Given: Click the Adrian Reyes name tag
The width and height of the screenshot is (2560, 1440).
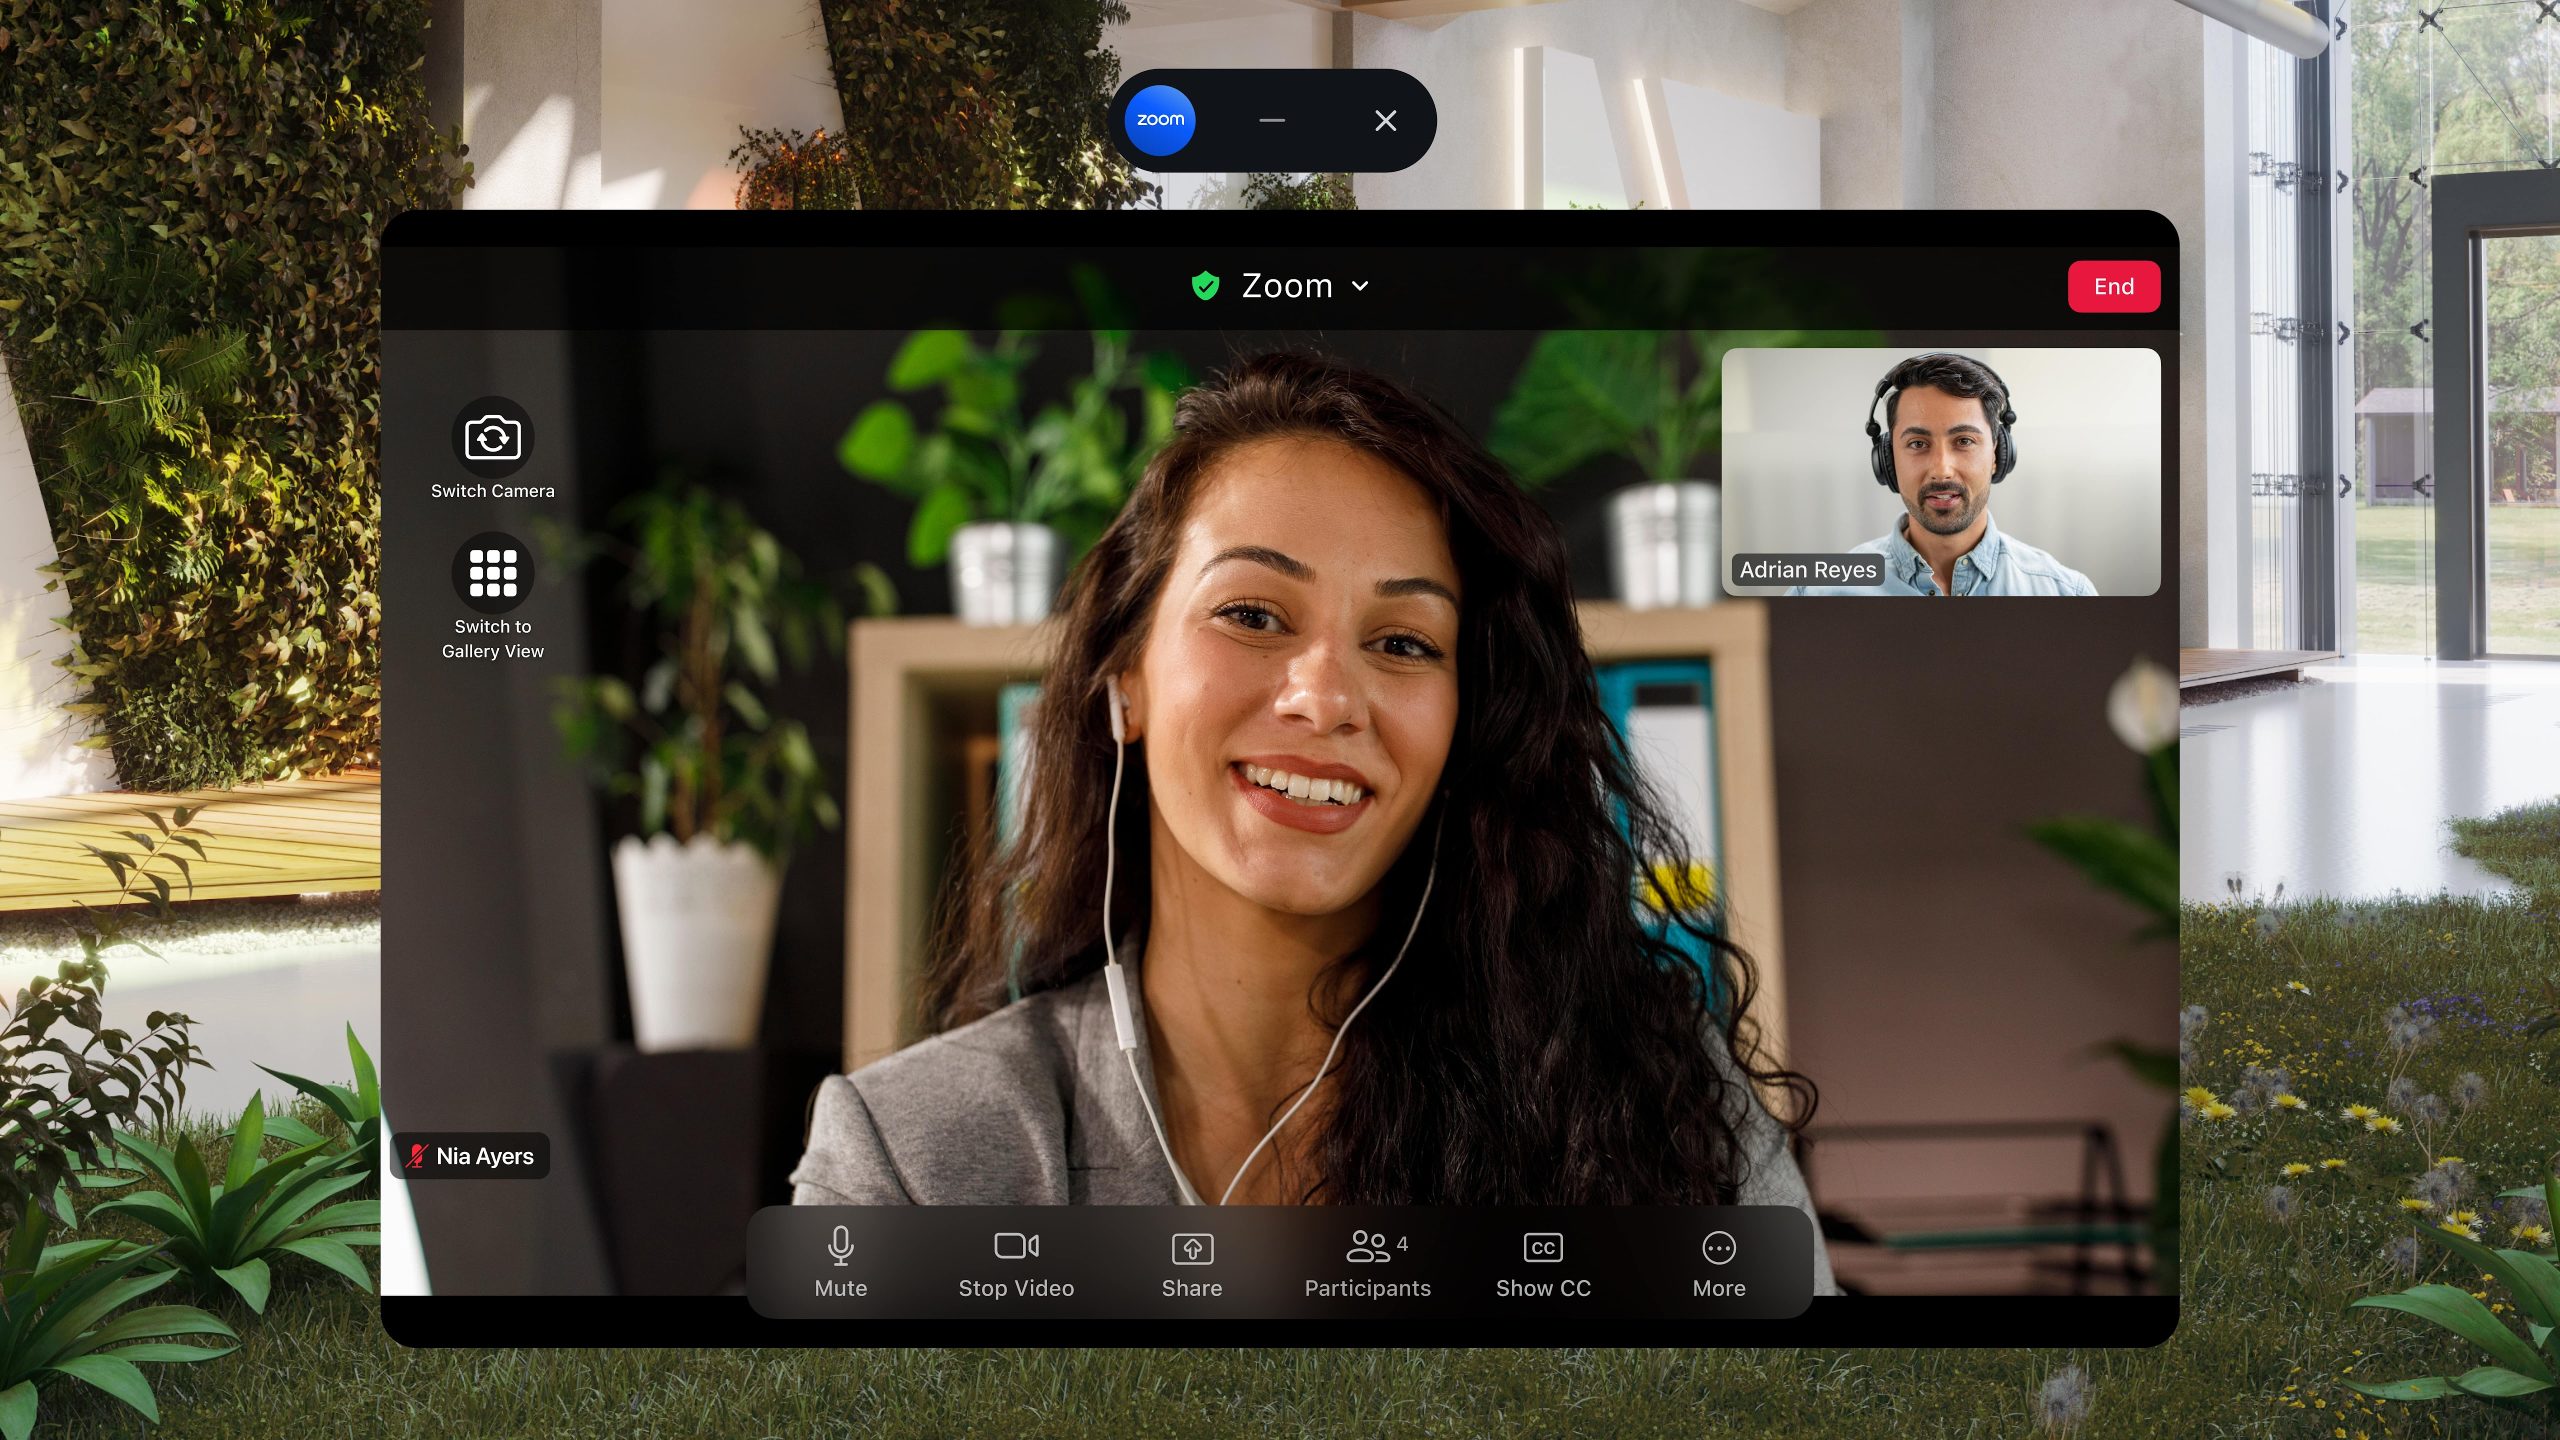Looking at the screenshot, I should (1807, 570).
